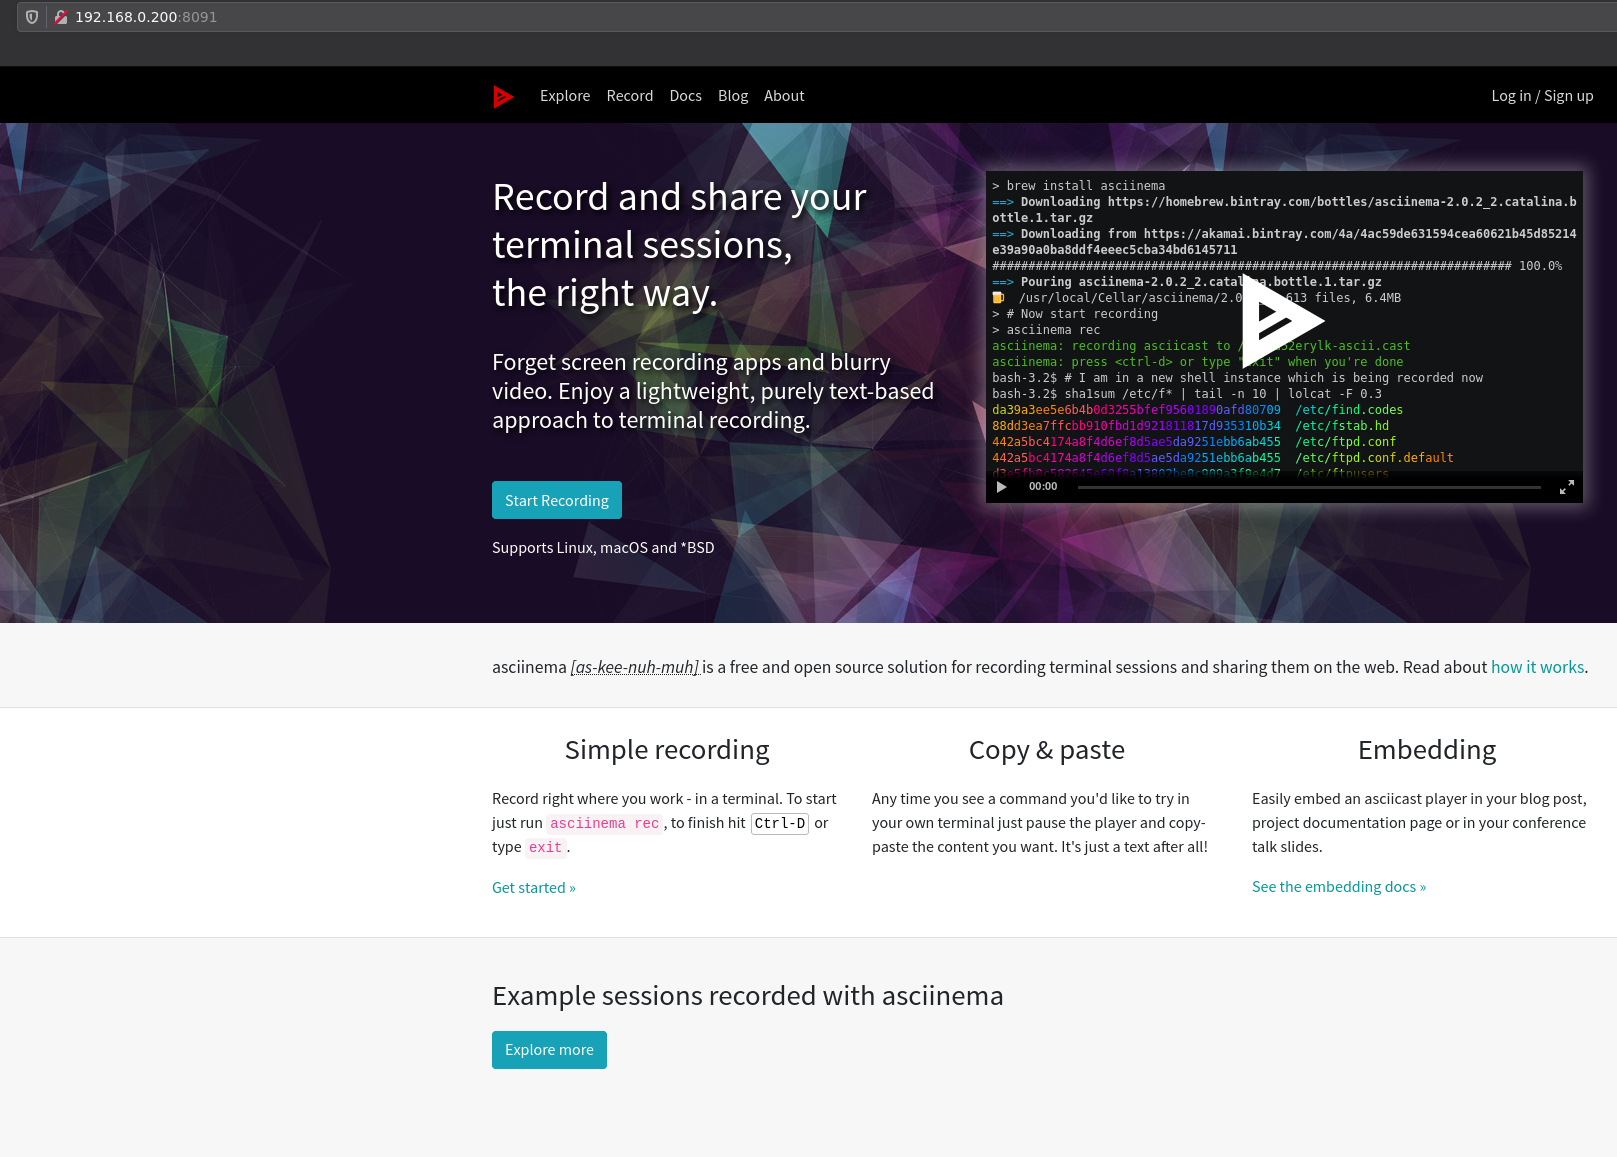Open the Record navigation link
This screenshot has width=1617, height=1157.
pyautogui.click(x=630, y=96)
